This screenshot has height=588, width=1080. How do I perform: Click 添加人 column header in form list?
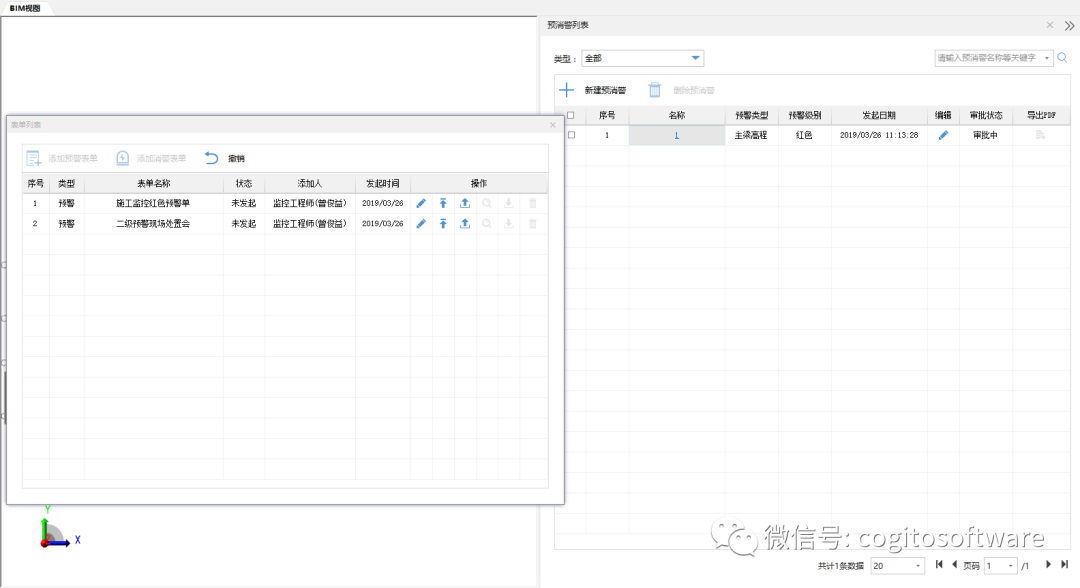(x=310, y=183)
